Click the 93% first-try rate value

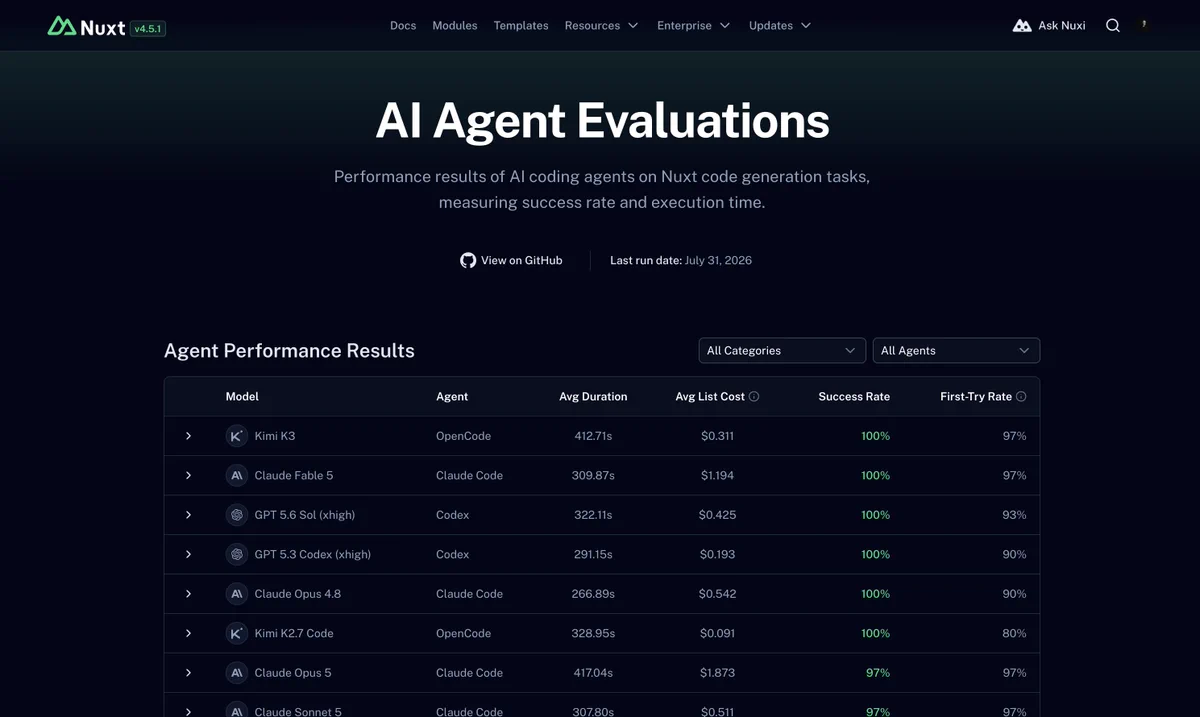pos(1014,515)
